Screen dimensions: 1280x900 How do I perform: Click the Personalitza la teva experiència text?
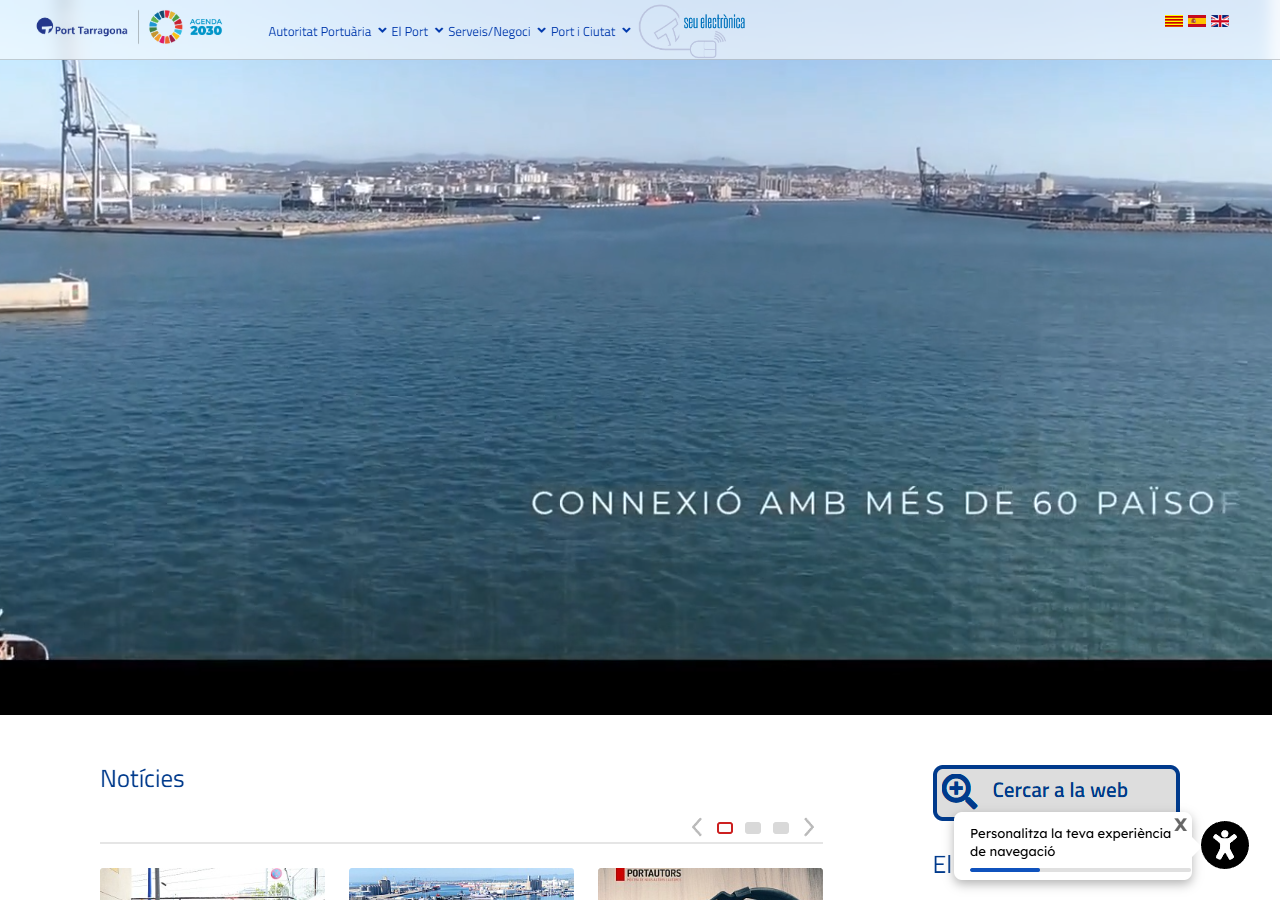pos(1070,842)
